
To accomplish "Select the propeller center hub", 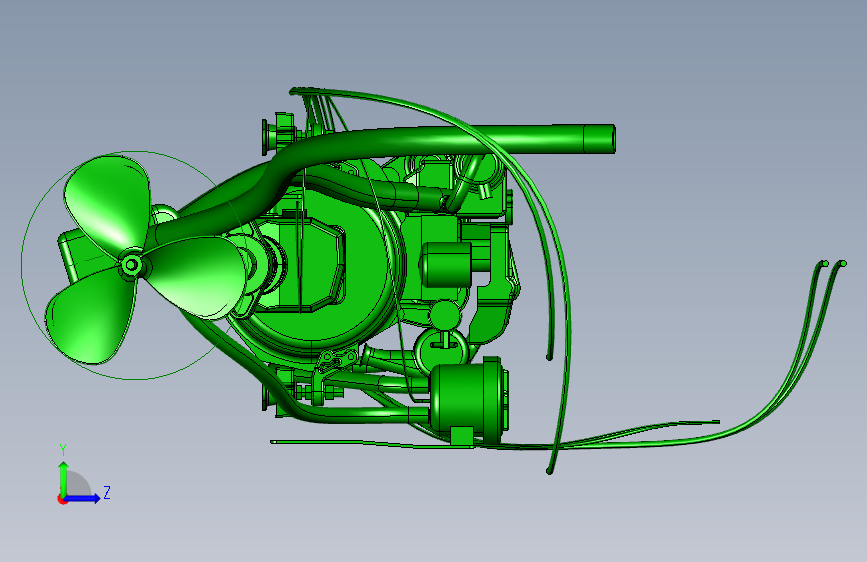I will (131, 265).
